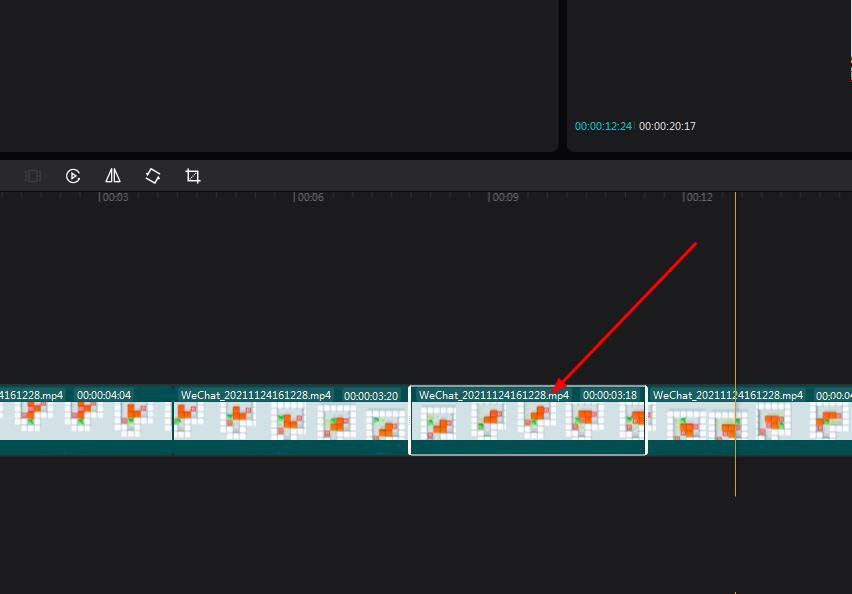Click the 00:00:03:20 duration label on the clip
Screen dimensions: 852x594
(x=371, y=396)
